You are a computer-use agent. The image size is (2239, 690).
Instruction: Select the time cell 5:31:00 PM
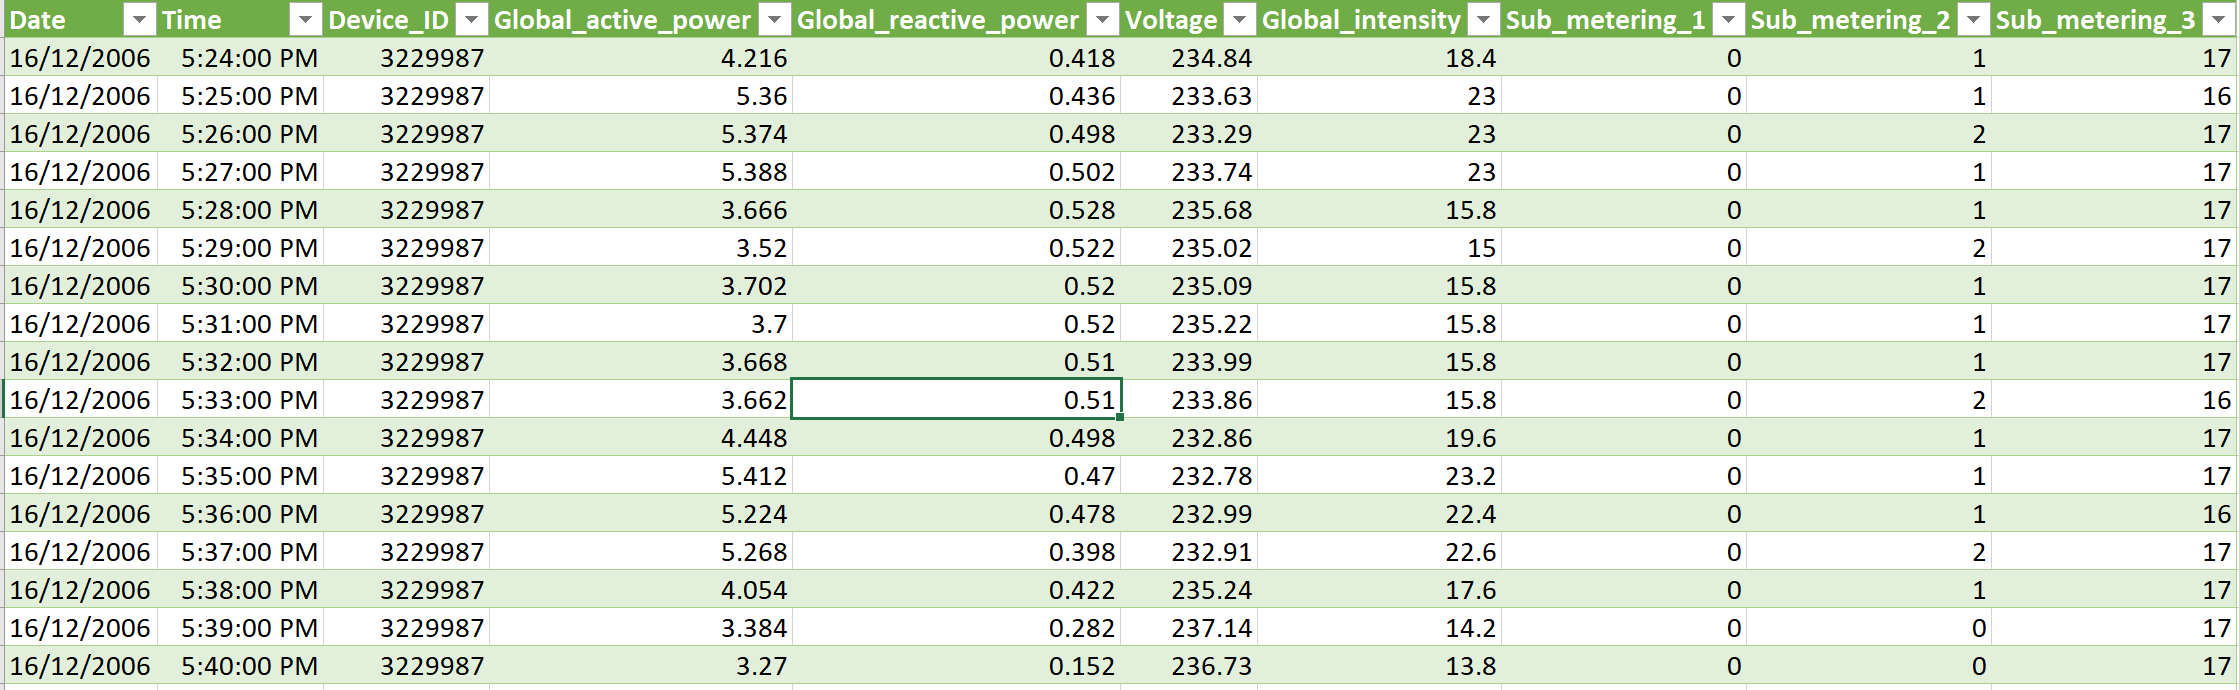point(240,324)
